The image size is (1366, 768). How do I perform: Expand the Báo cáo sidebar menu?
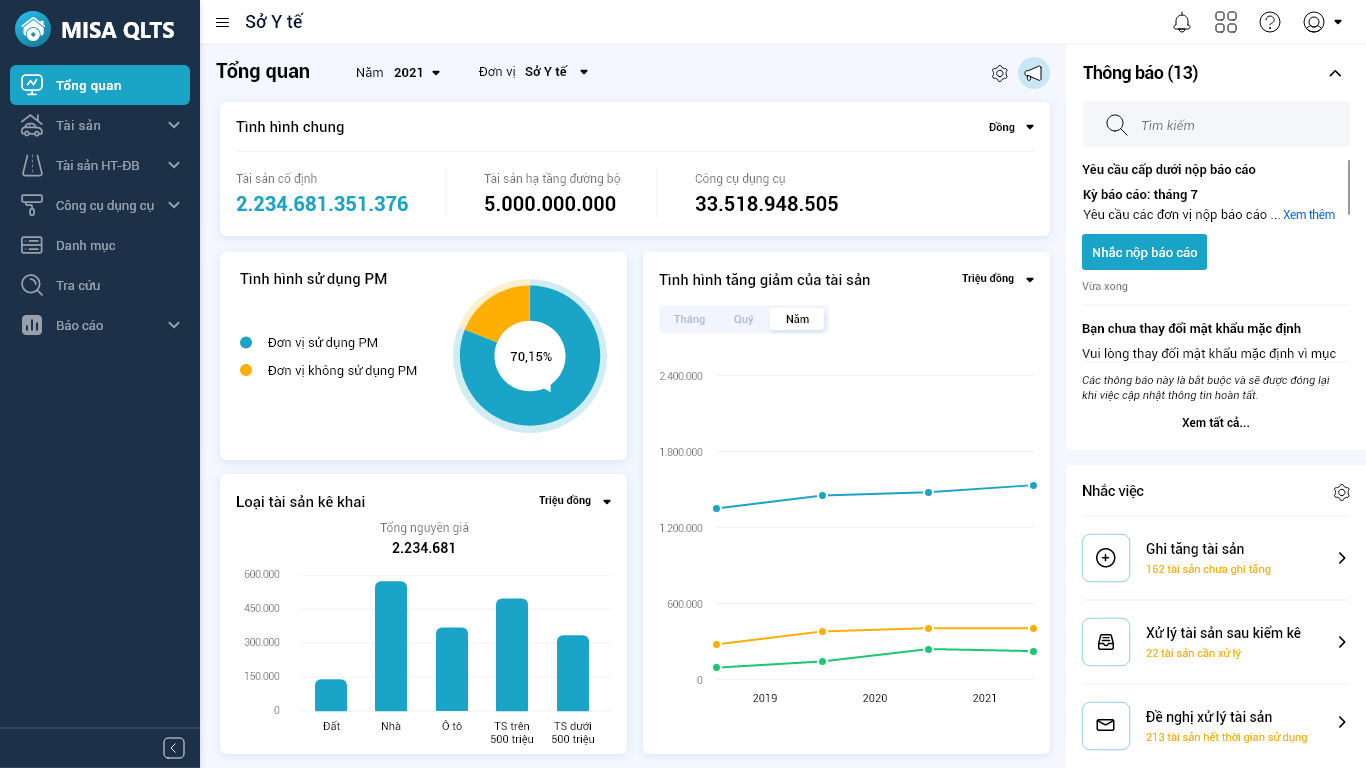(100, 325)
